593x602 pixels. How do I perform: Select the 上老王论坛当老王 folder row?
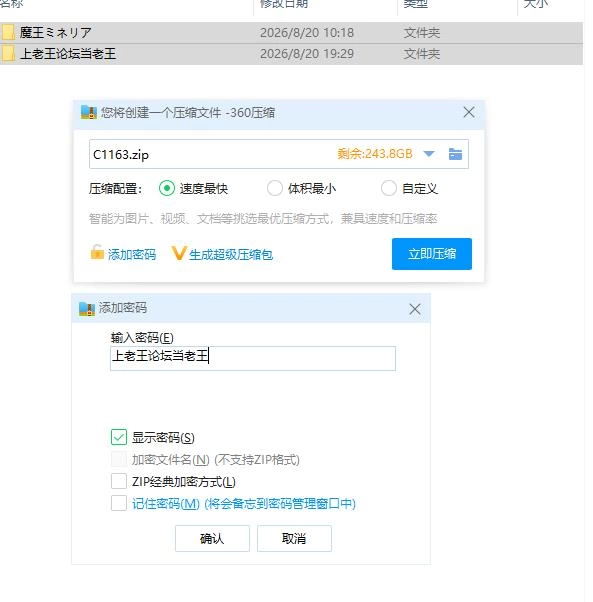click(291, 54)
